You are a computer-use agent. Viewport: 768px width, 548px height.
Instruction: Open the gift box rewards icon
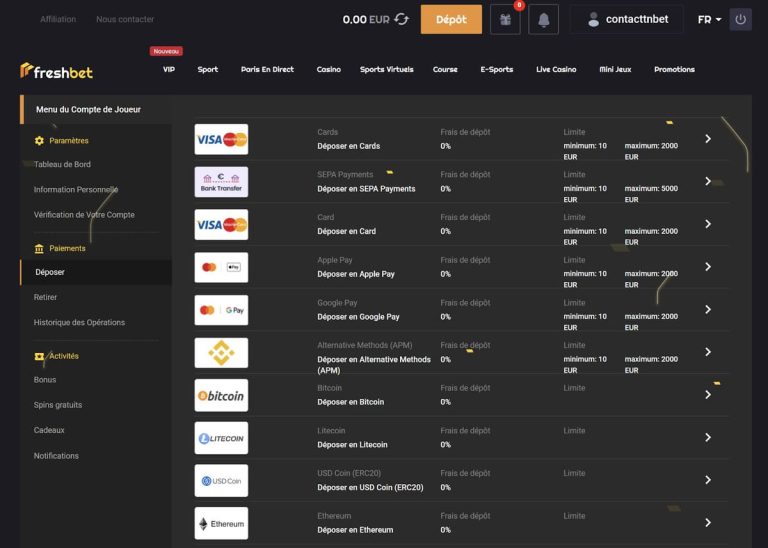pos(505,20)
